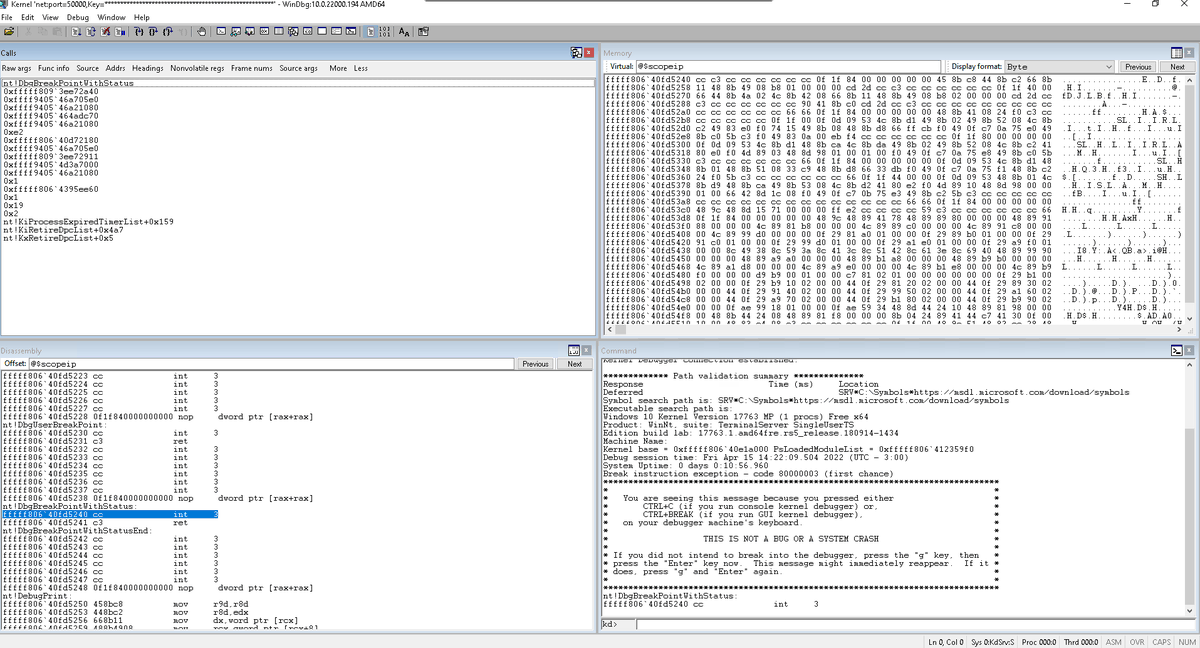Click Headings option in the Calls panel
Viewport: 1200px width, 648px height.
tap(147, 66)
